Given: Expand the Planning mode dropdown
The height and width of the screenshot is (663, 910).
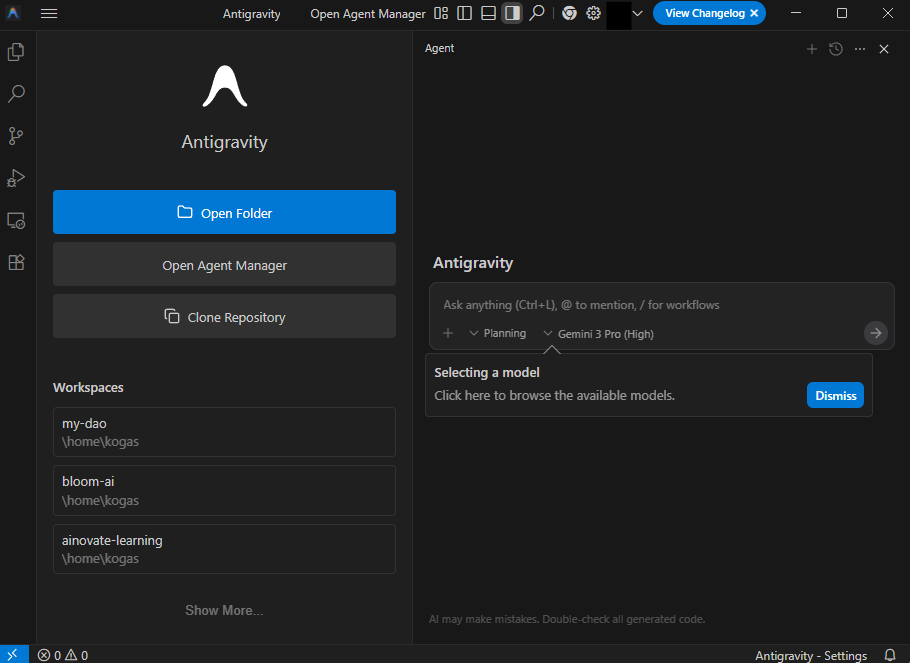Looking at the screenshot, I should coord(497,333).
